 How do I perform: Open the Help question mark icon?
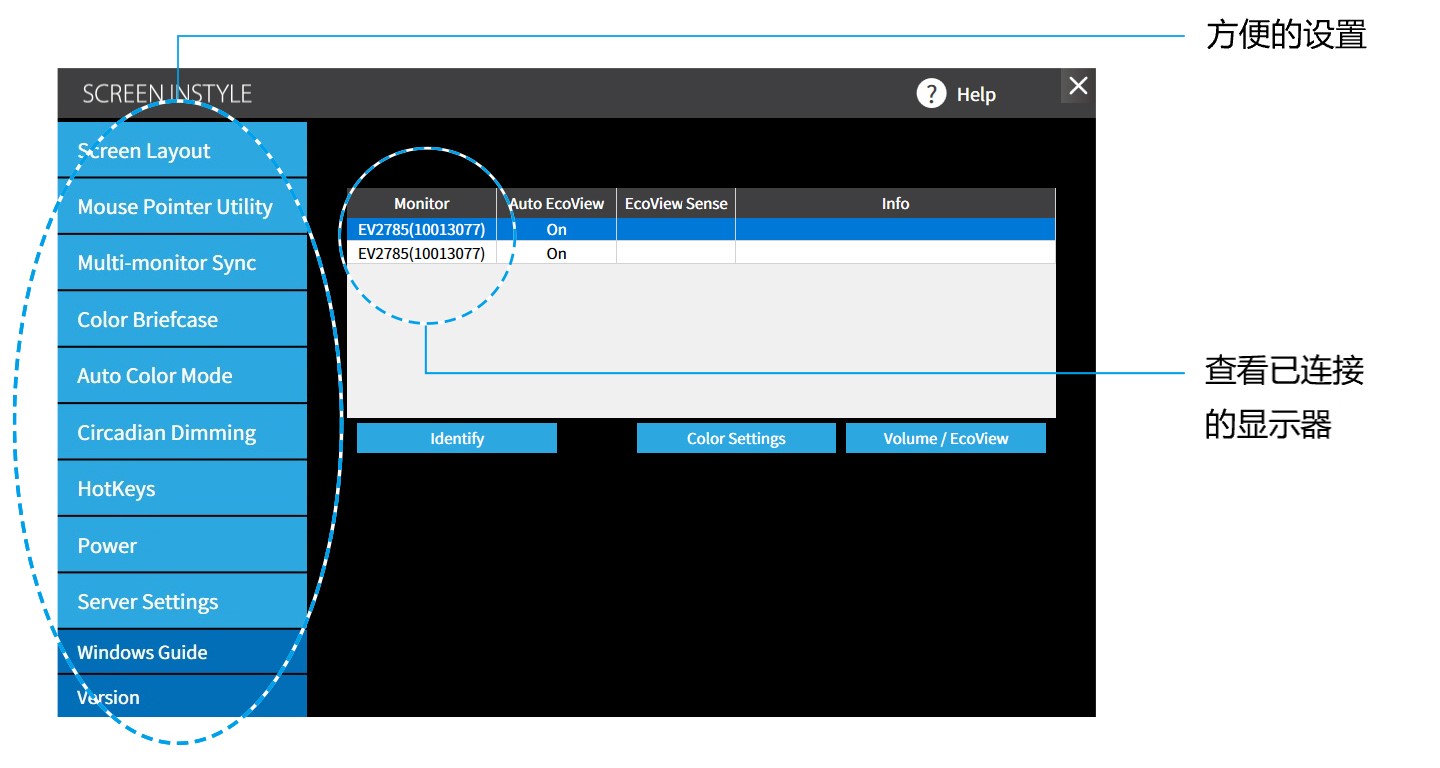[x=931, y=94]
